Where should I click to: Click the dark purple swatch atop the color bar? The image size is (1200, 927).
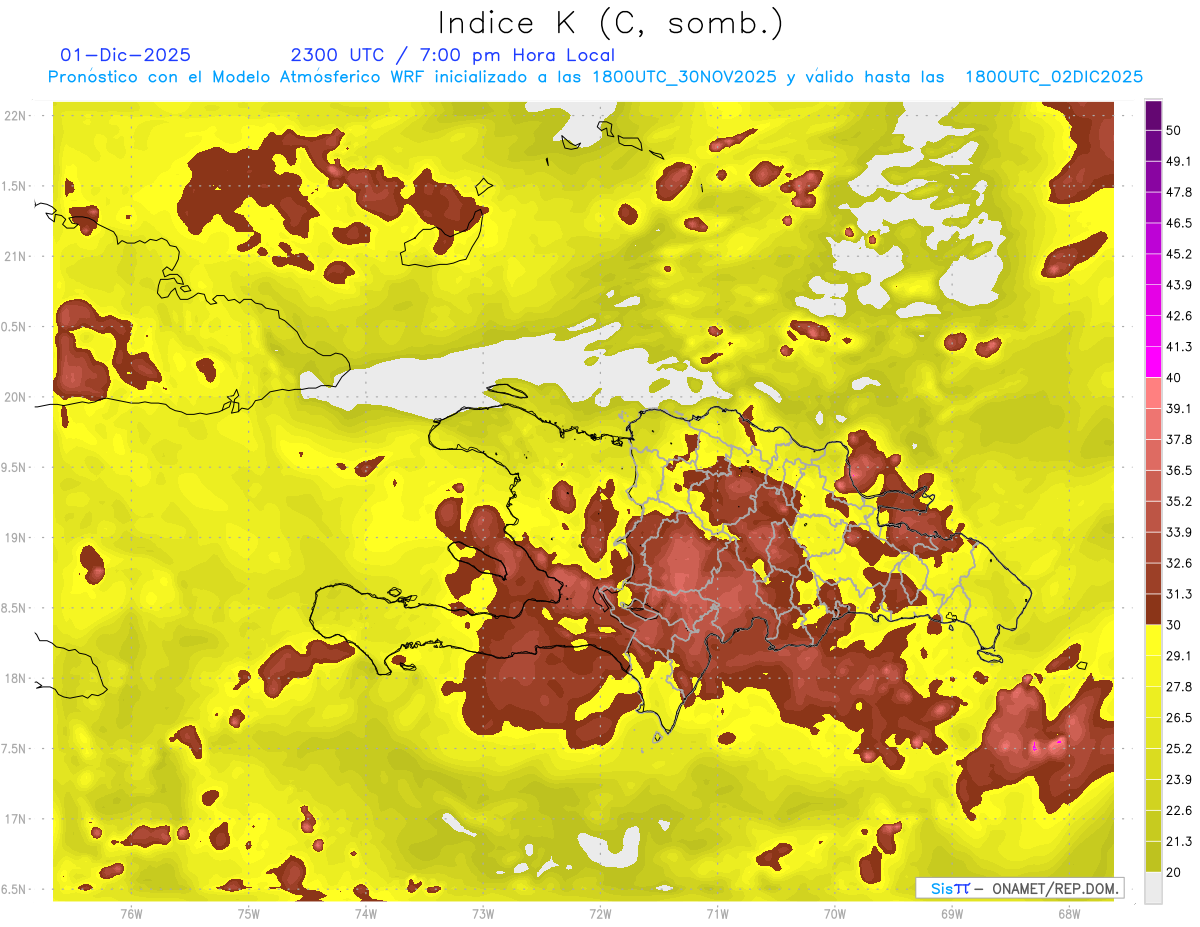1153,115
